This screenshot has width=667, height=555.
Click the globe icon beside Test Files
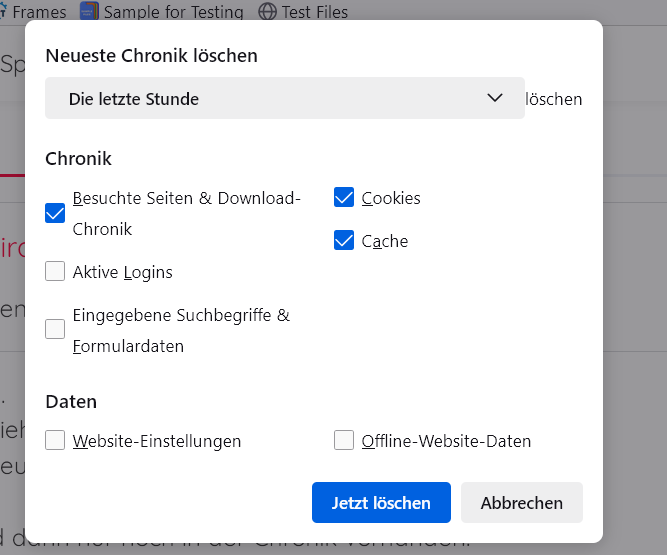click(x=267, y=12)
